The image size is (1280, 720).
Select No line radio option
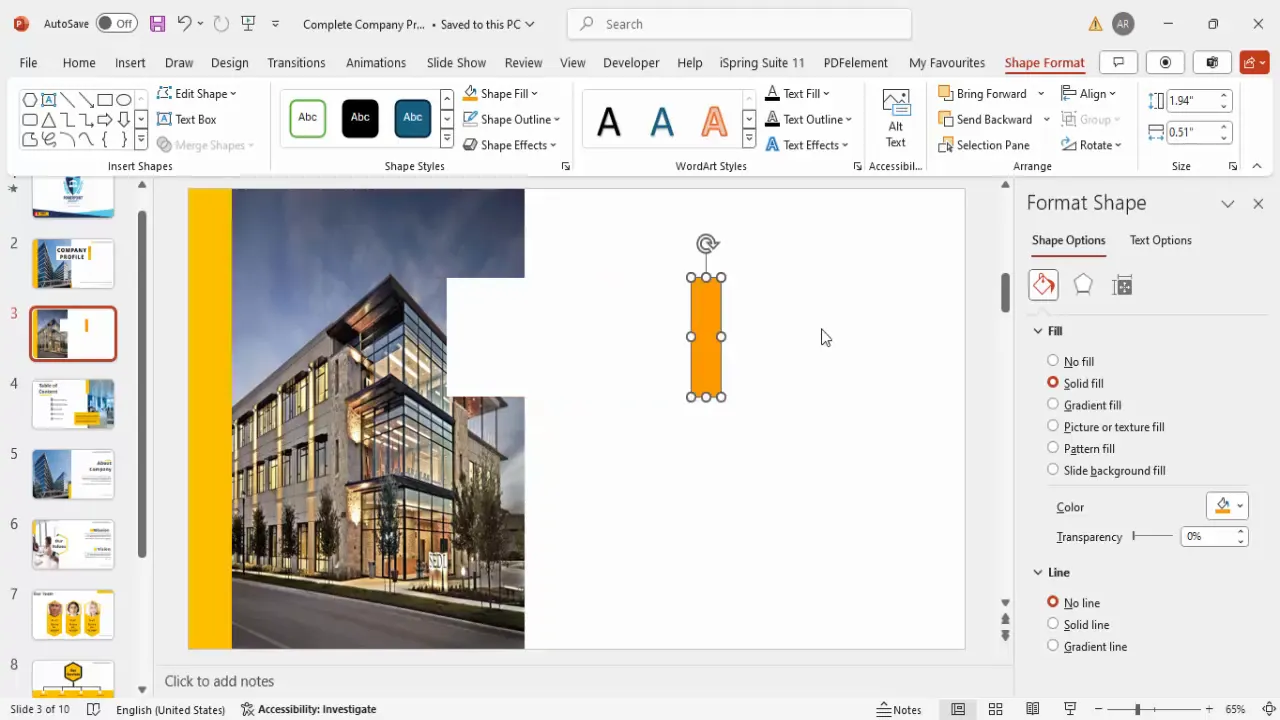pos(1053,602)
